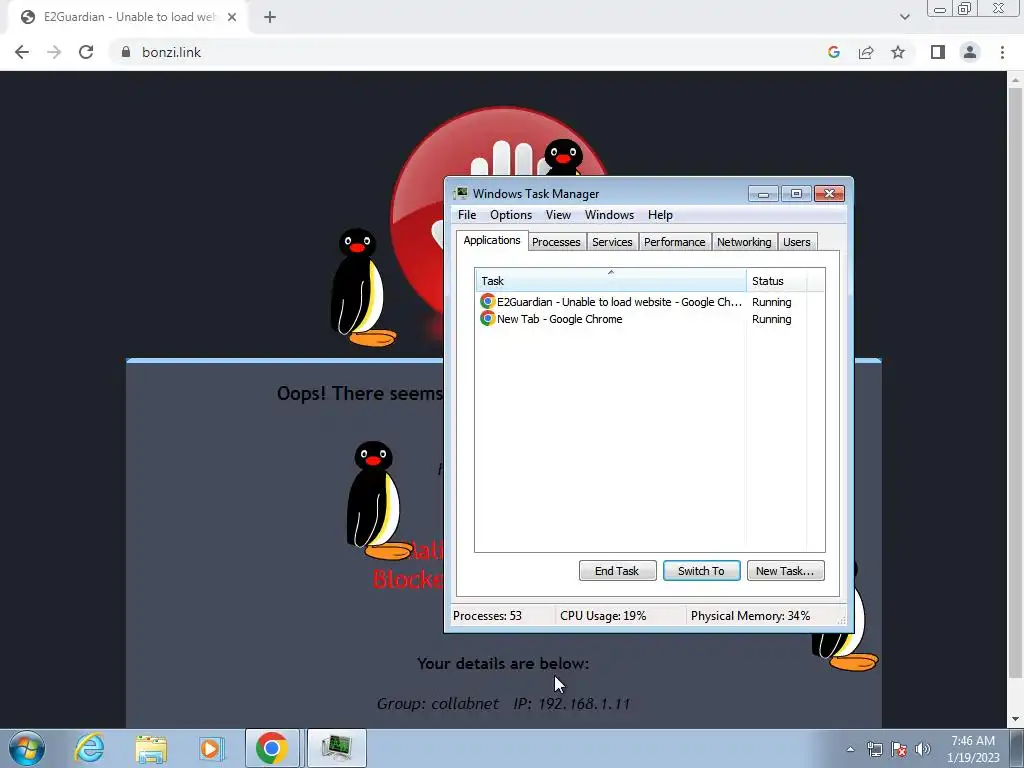Switch to the Users tab
This screenshot has width=1024, height=768.
(x=797, y=242)
